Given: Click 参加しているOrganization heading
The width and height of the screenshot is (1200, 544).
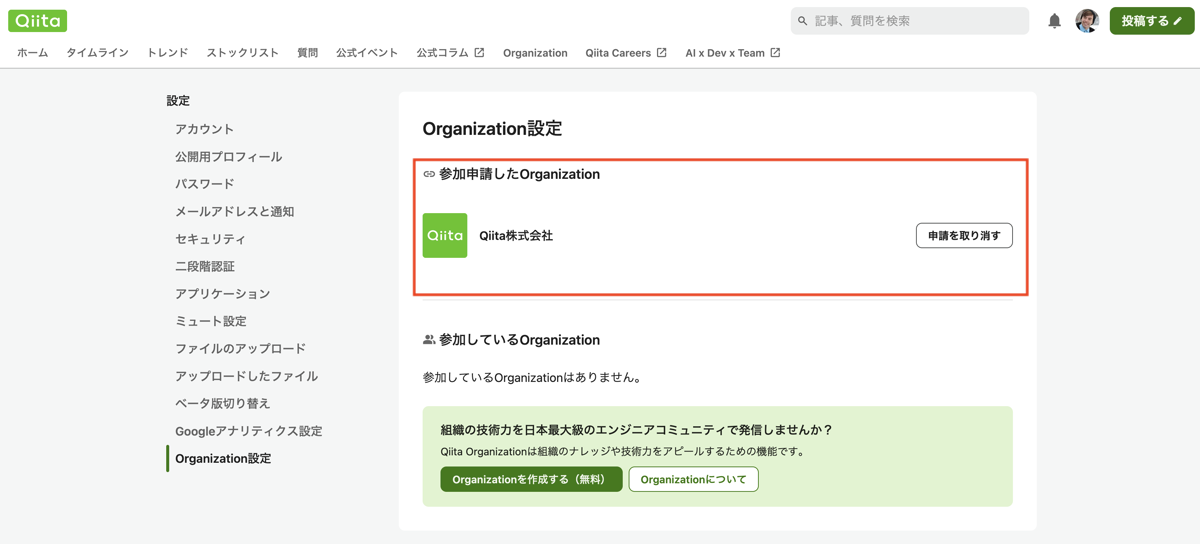Looking at the screenshot, I should tap(519, 340).
